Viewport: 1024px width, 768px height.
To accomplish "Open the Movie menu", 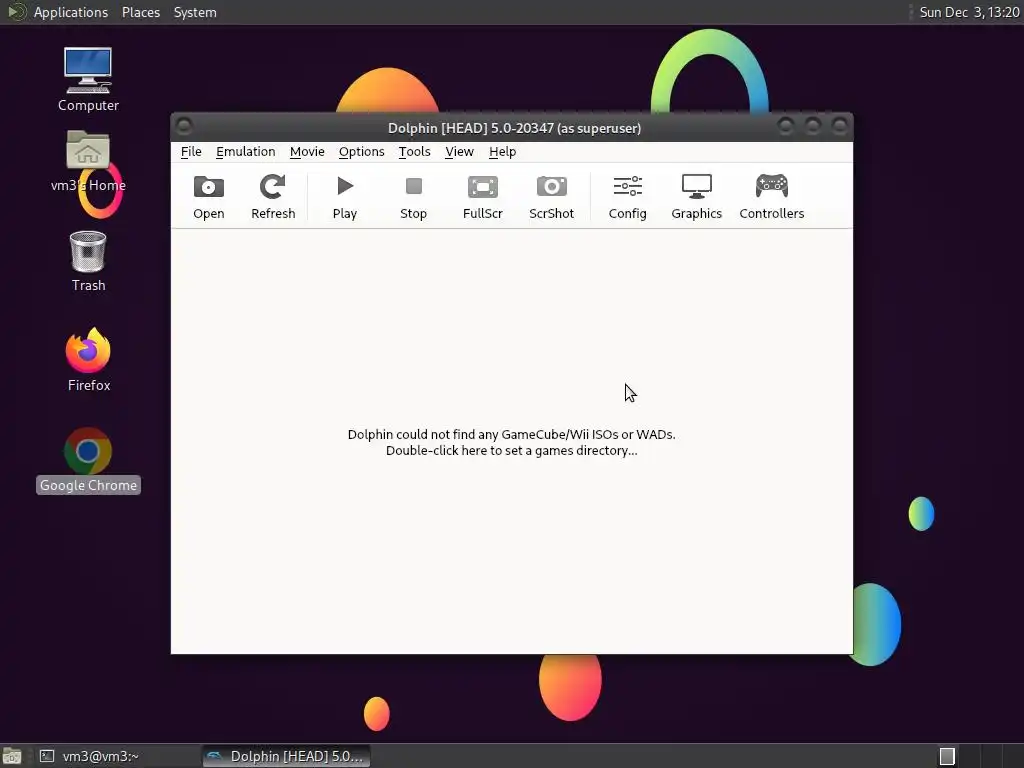I will tap(307, 152).
